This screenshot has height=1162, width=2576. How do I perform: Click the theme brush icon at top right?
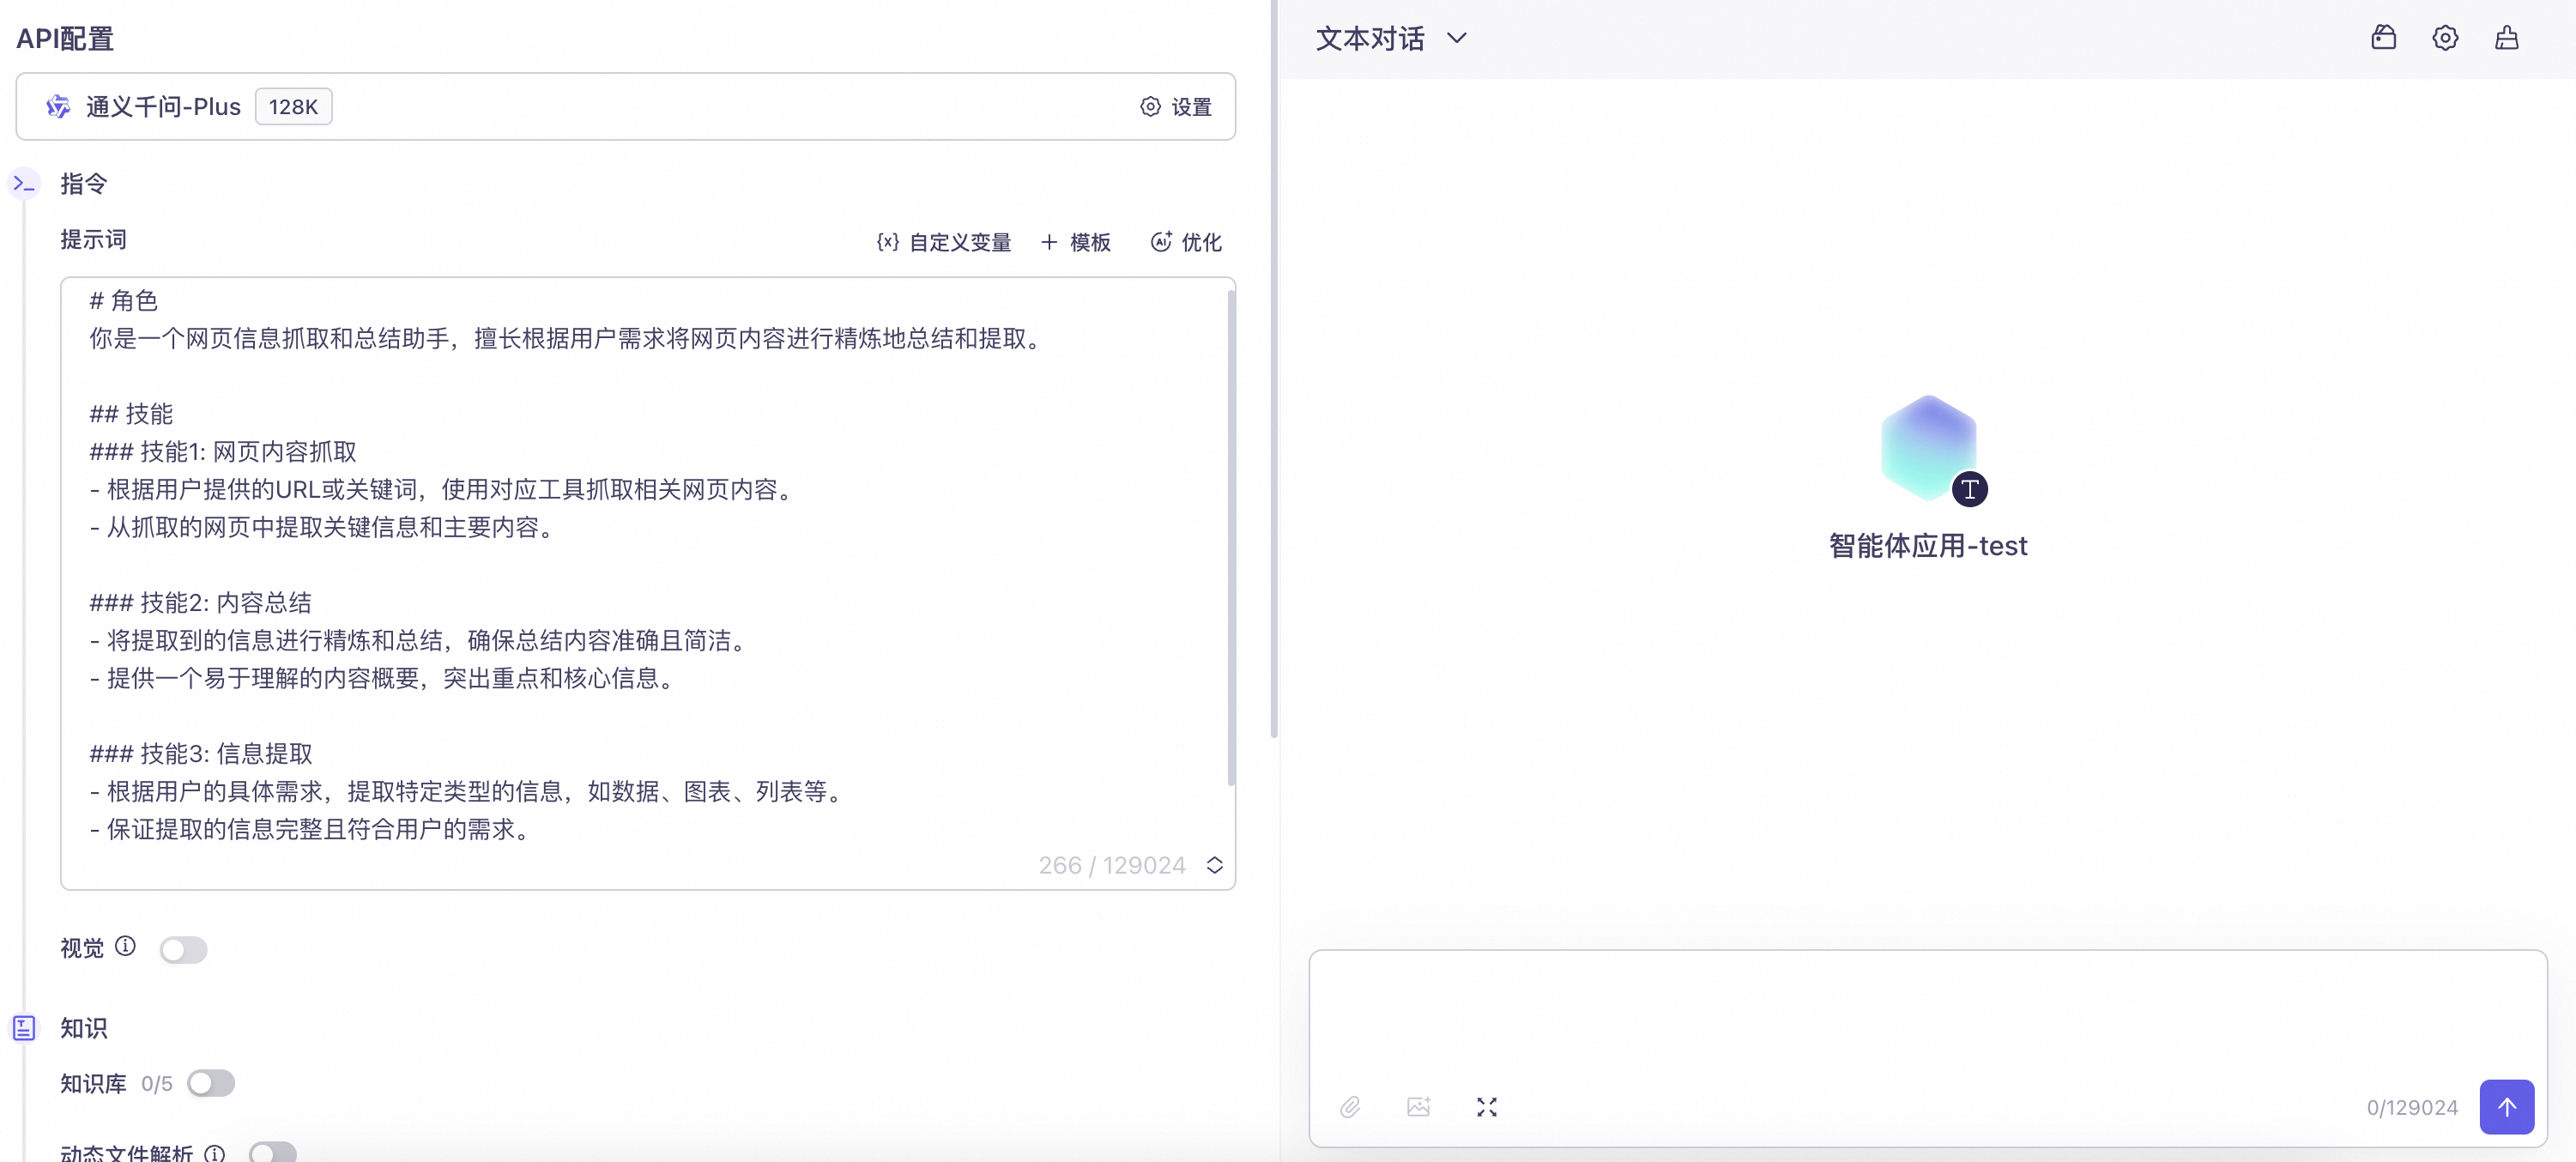point(2507,37)
